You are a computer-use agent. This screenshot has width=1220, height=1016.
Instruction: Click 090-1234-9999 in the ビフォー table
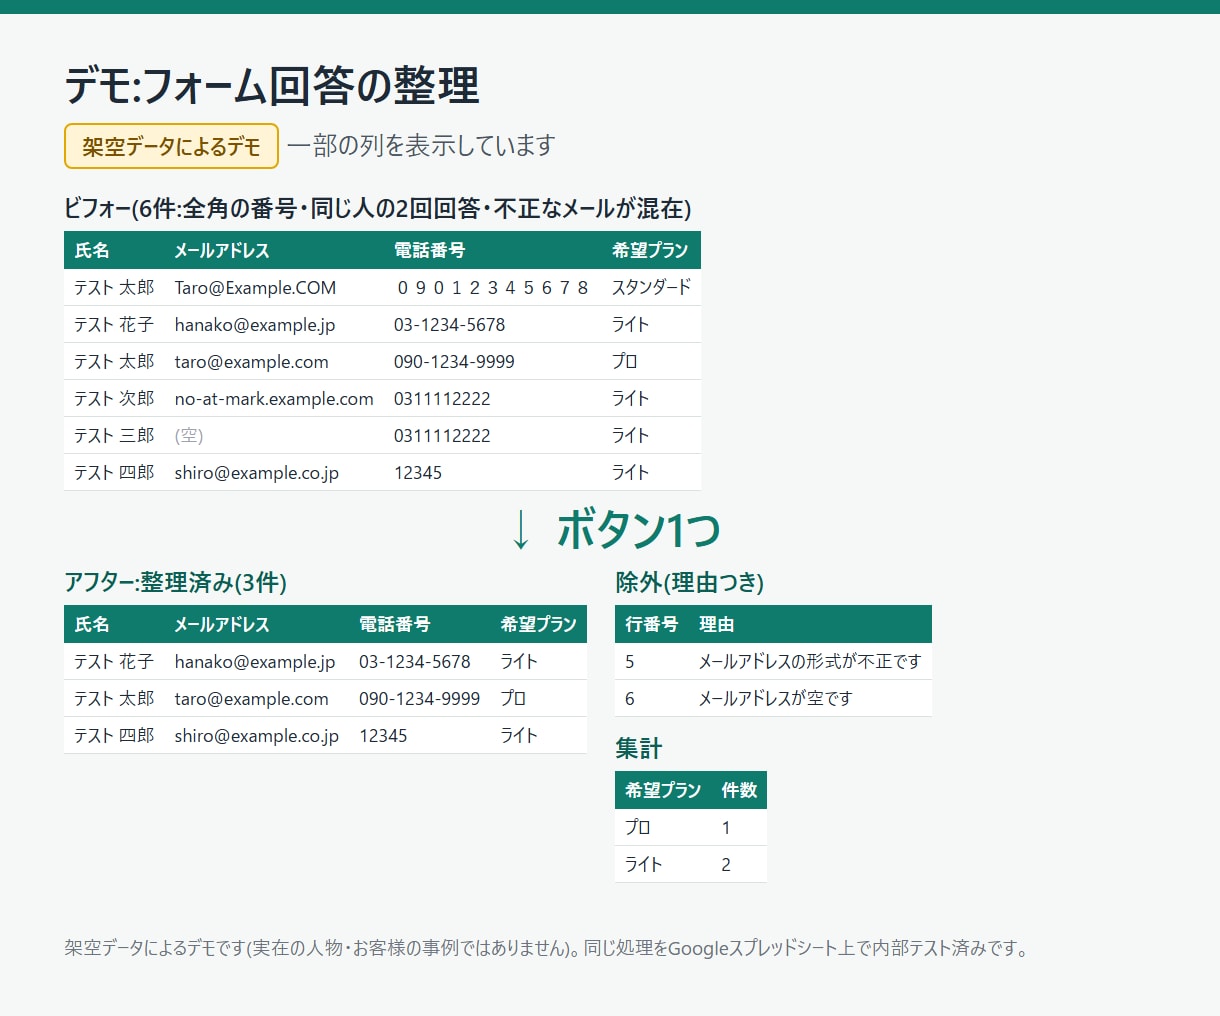[454, 361]
